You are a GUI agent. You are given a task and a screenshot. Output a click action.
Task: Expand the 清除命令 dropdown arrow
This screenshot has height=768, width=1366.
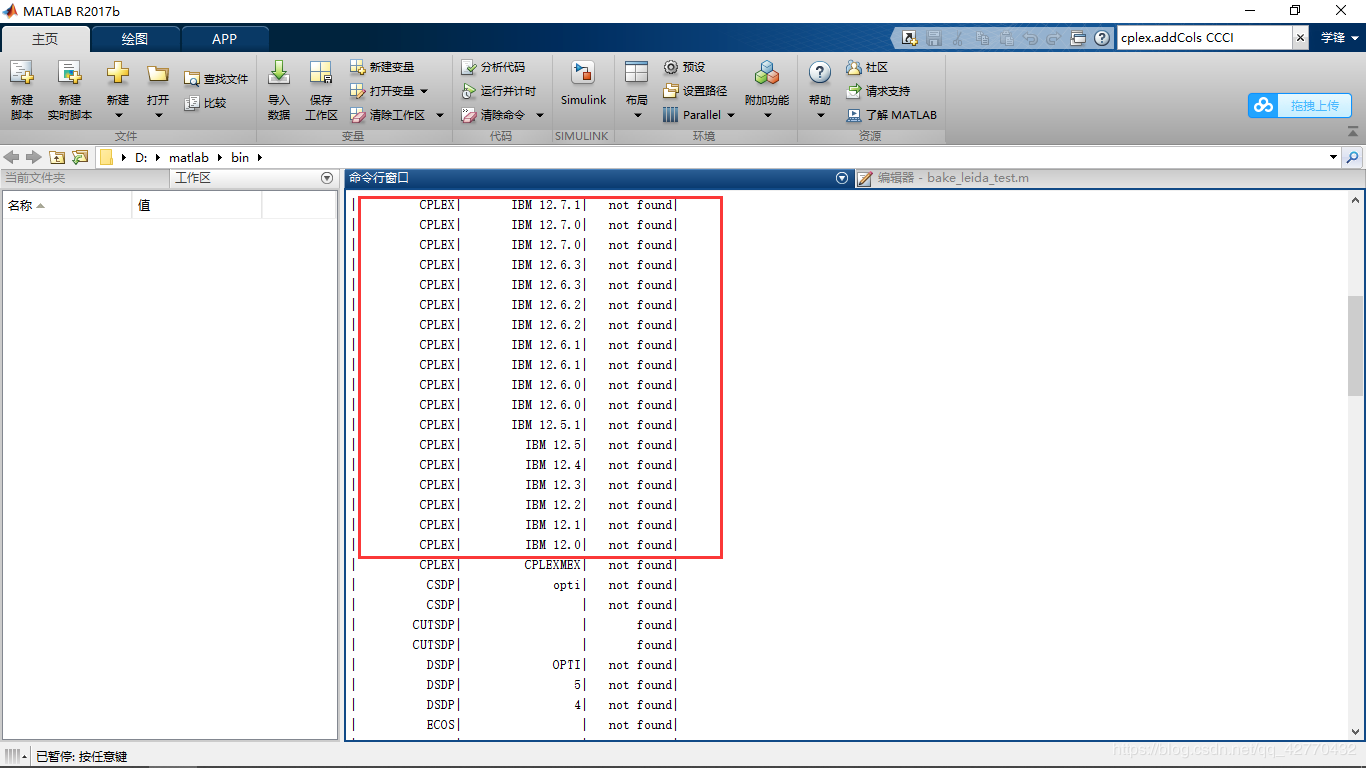(540, 115)
